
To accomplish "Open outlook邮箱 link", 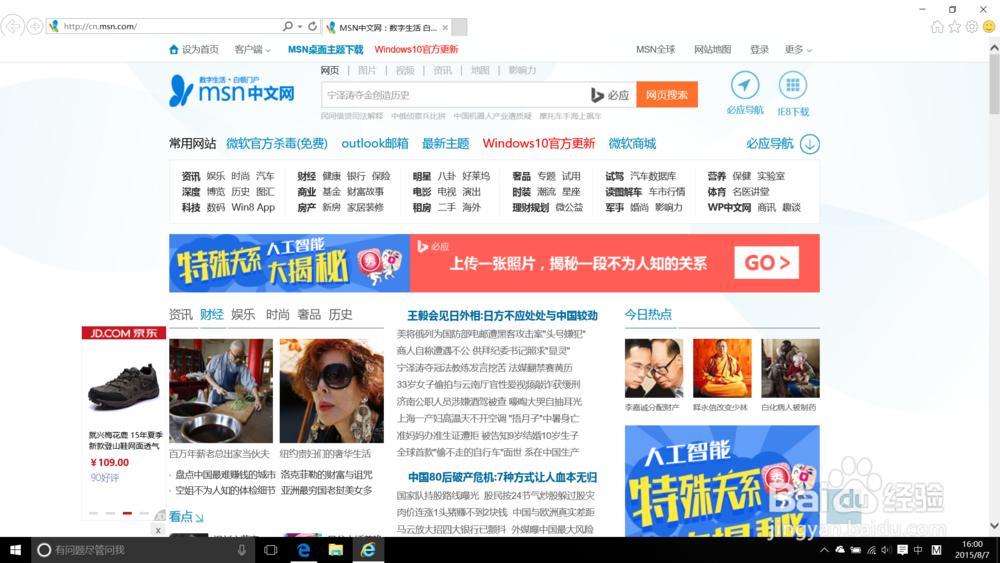I will click(375, 143).
